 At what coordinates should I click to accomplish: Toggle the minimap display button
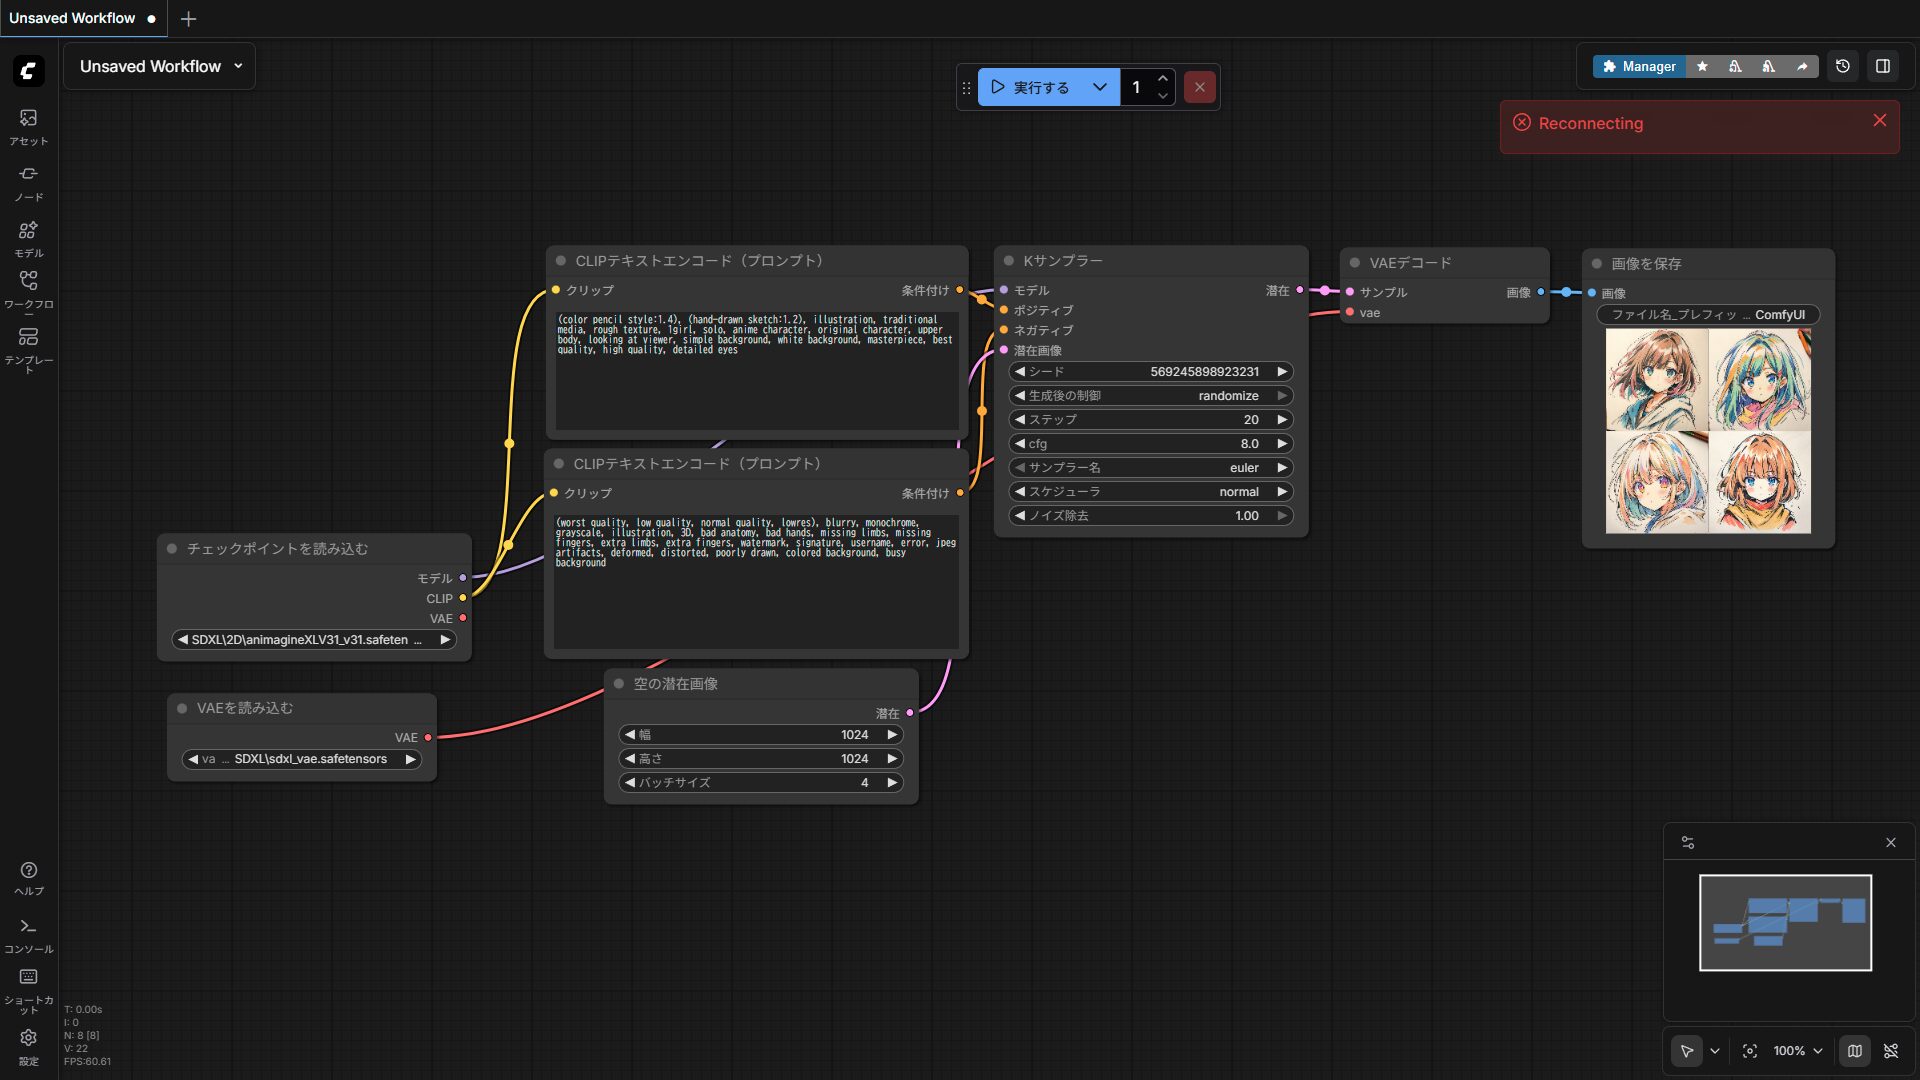coord(1855,1051)
